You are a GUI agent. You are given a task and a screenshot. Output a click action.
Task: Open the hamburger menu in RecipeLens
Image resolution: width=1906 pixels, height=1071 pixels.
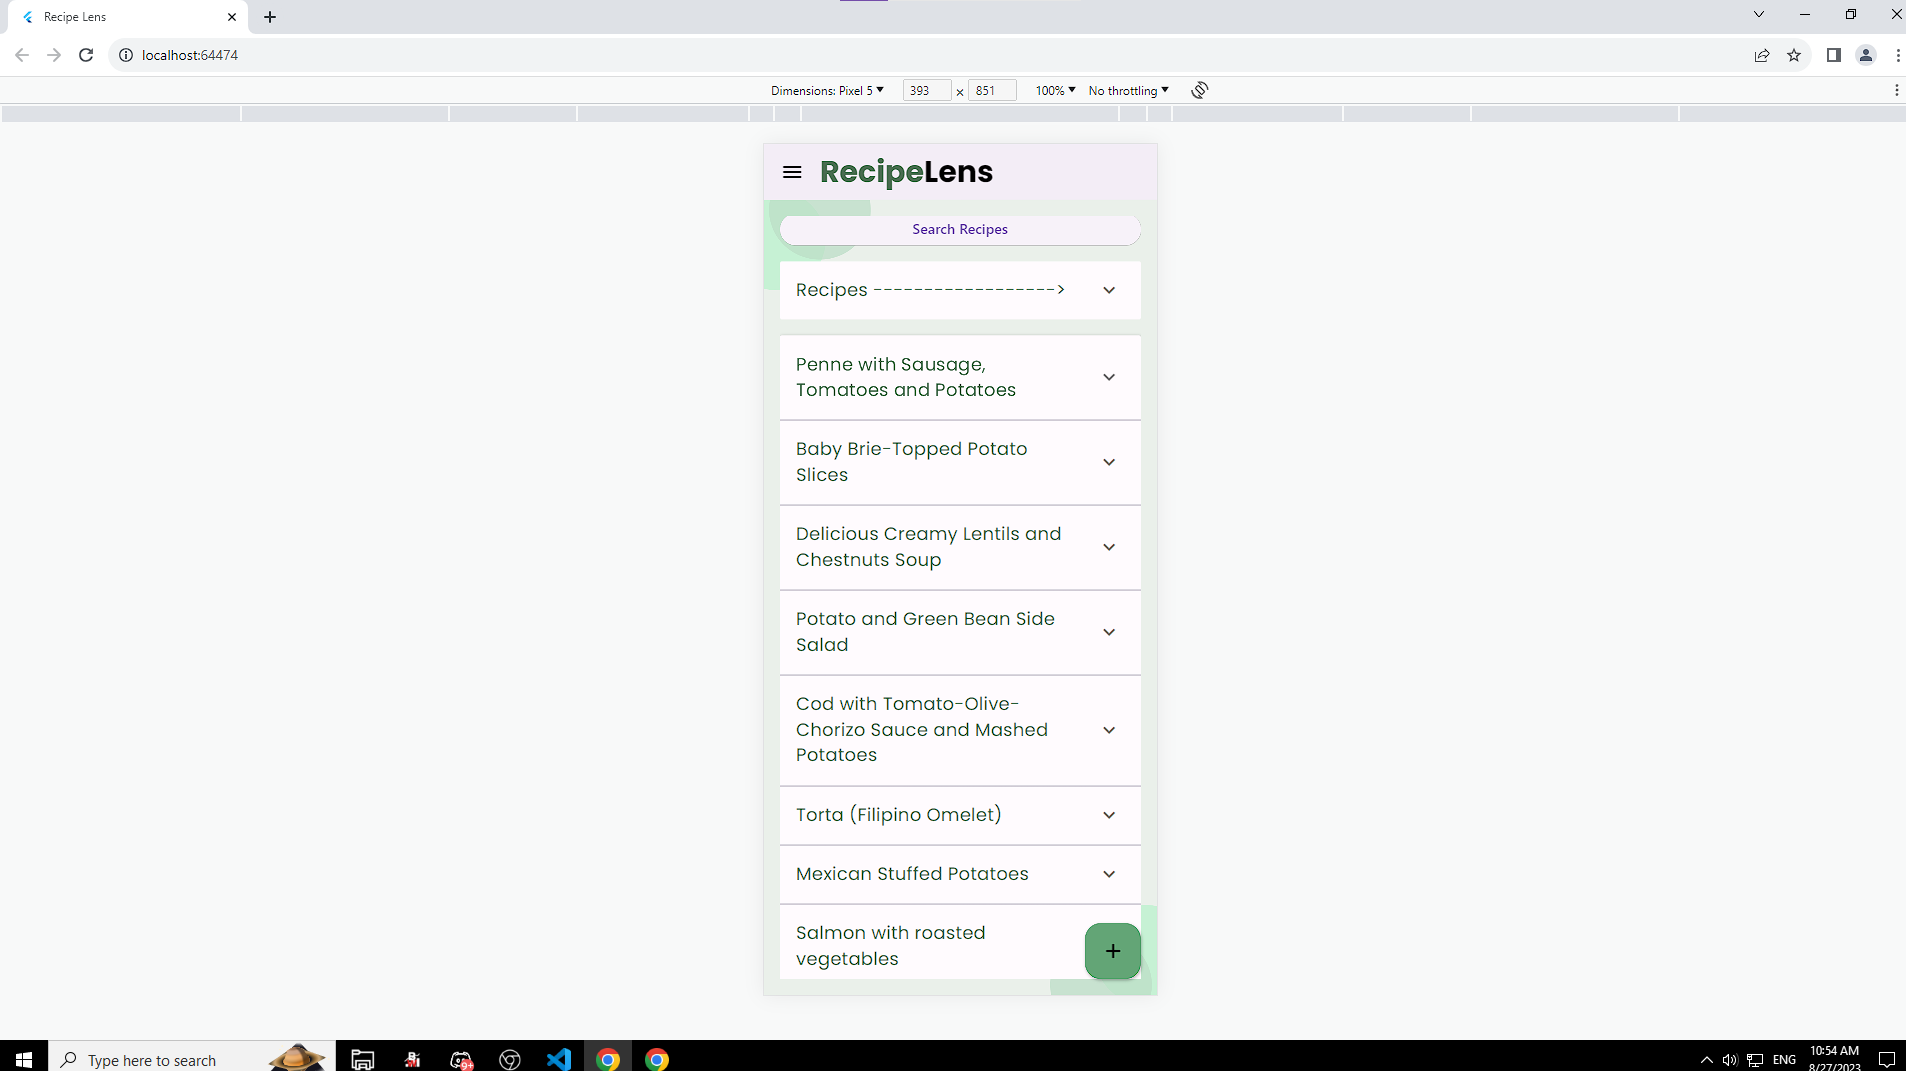click(x=792, y=172)
